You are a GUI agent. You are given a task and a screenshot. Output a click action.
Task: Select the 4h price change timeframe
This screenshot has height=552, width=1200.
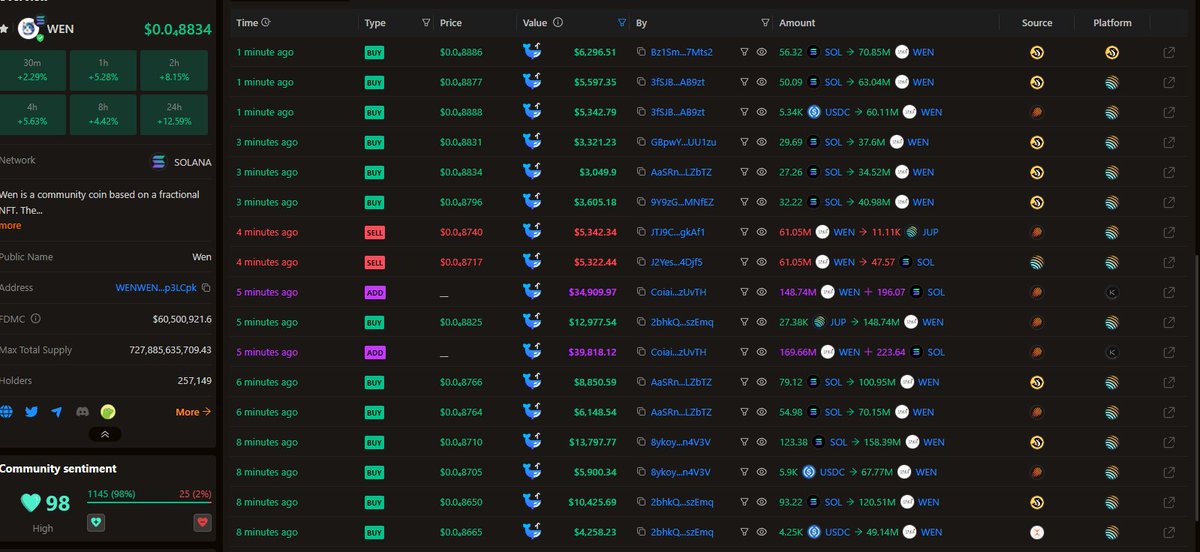pos(34,114)
